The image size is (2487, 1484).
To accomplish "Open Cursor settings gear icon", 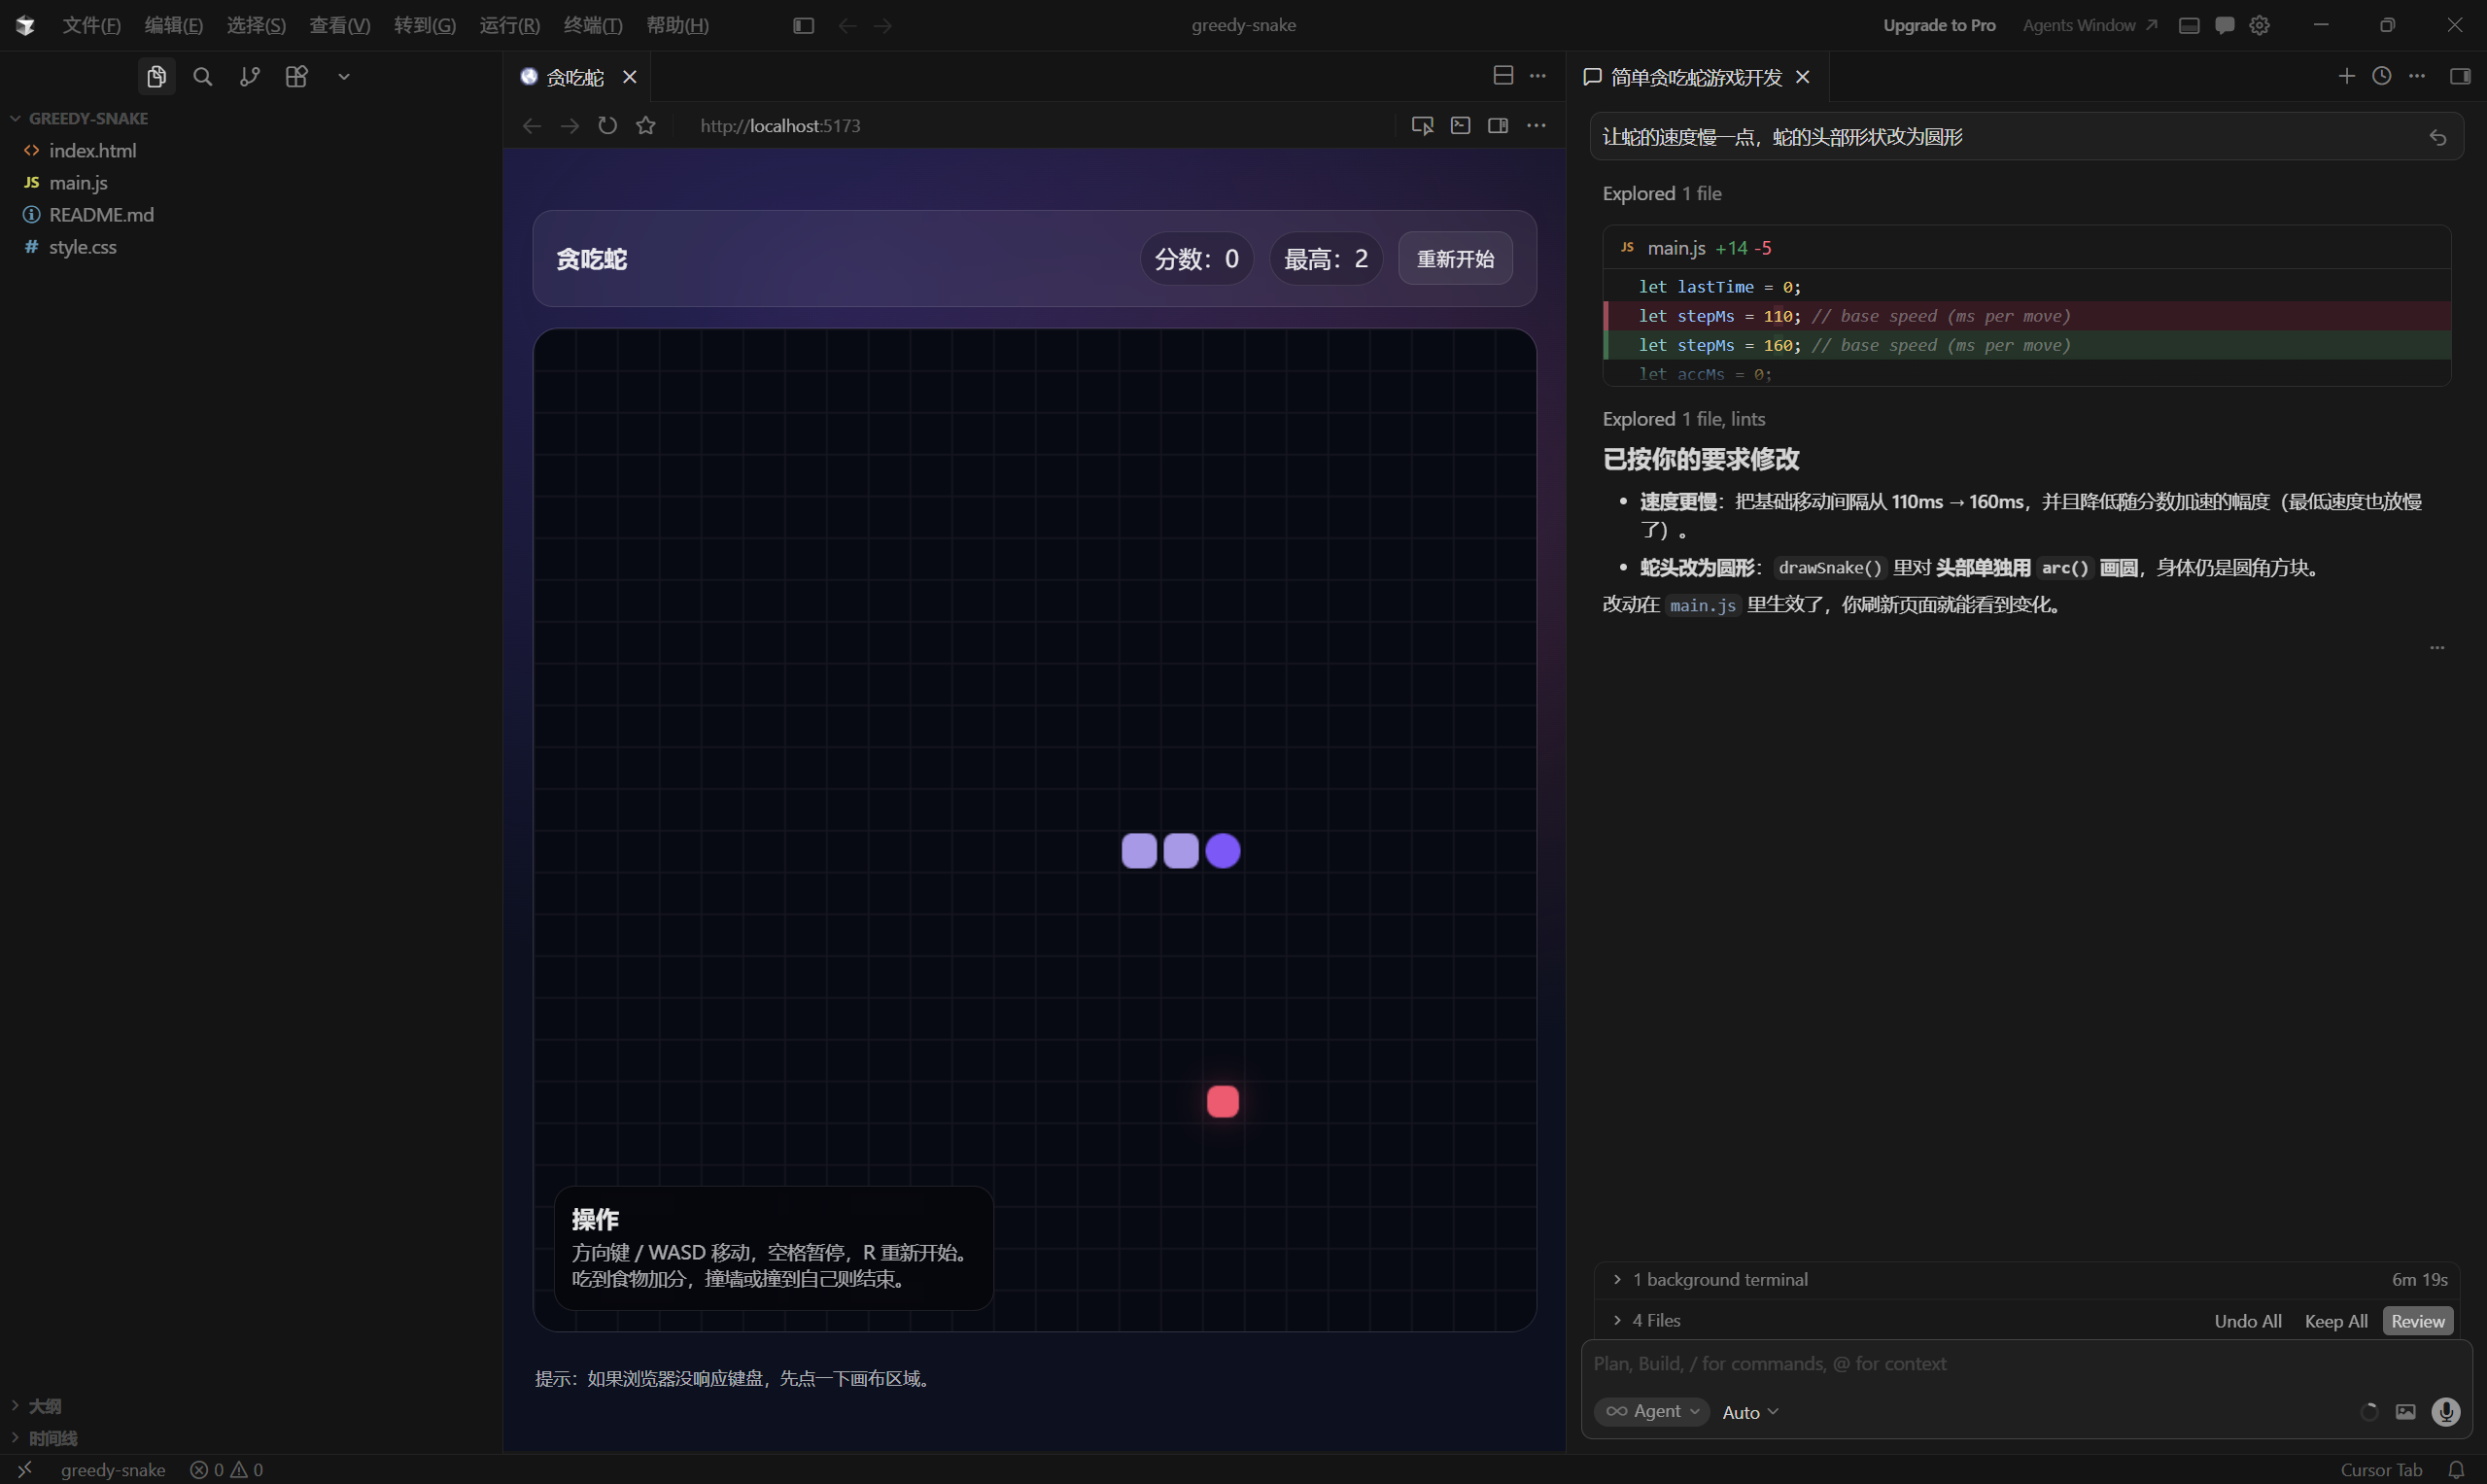I will [x=2260, y=25].
